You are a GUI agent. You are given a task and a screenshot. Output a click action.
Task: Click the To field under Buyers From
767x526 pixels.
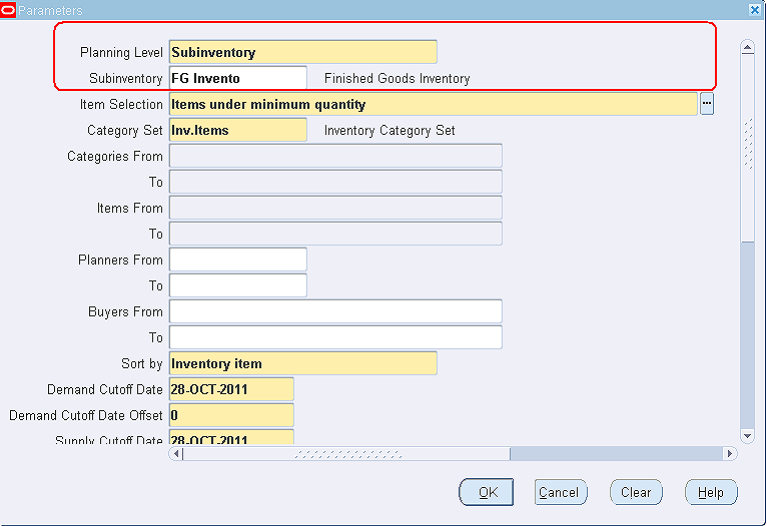tap(336, 337)
